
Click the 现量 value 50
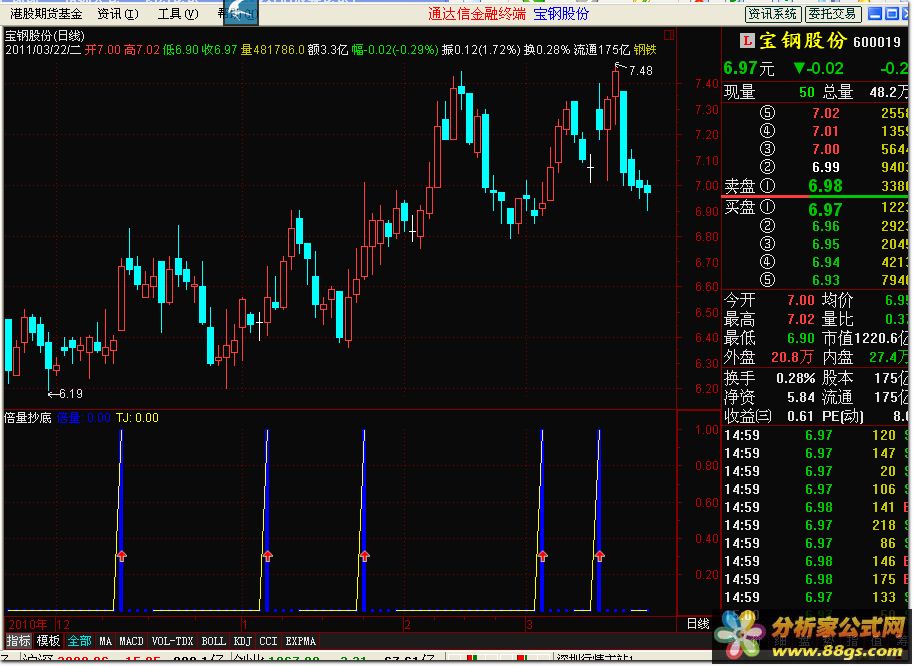807,92
